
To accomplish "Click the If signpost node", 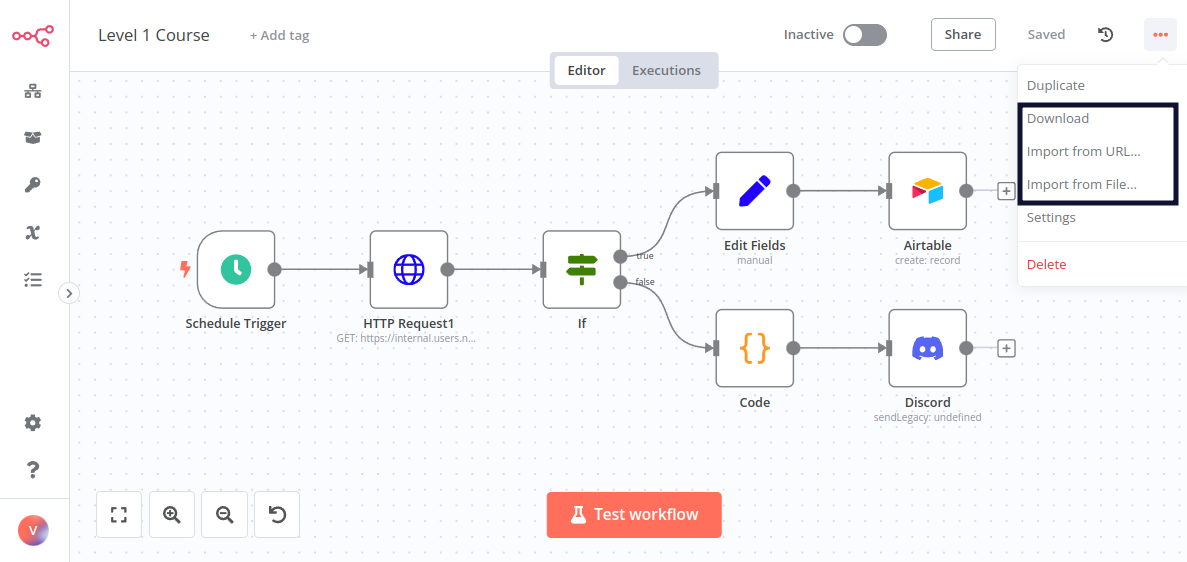I will pos(581,269).
